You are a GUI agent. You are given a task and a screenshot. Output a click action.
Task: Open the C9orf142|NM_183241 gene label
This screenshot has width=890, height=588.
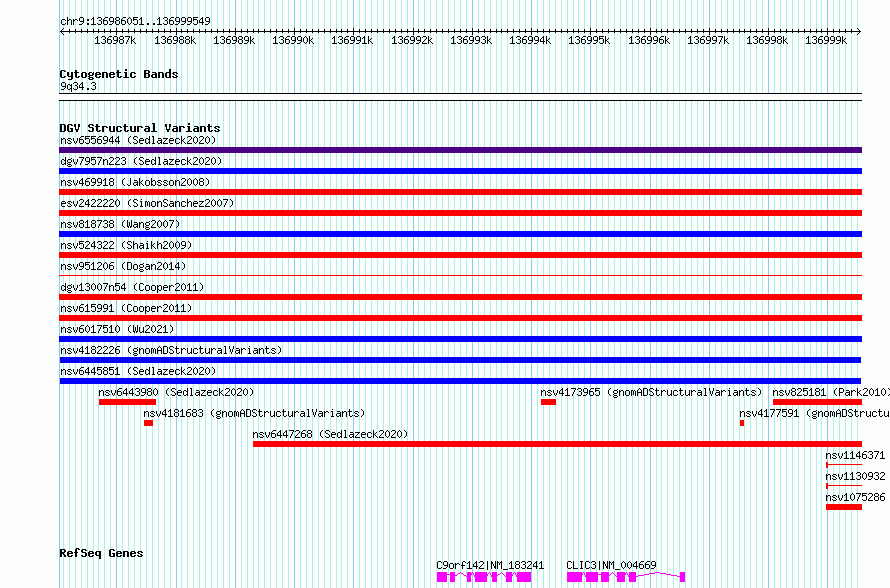(x=490, y=565)
